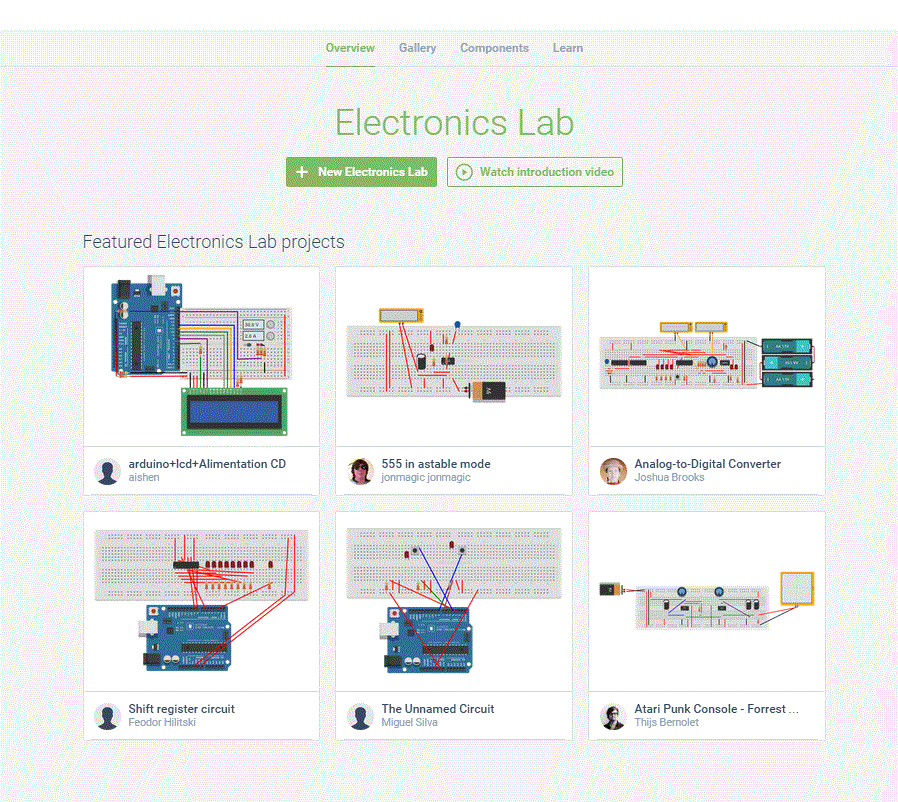Open Analog-to-Digital Converter circuit thumbnail
The image size is (898, 802).
point(706,356)
